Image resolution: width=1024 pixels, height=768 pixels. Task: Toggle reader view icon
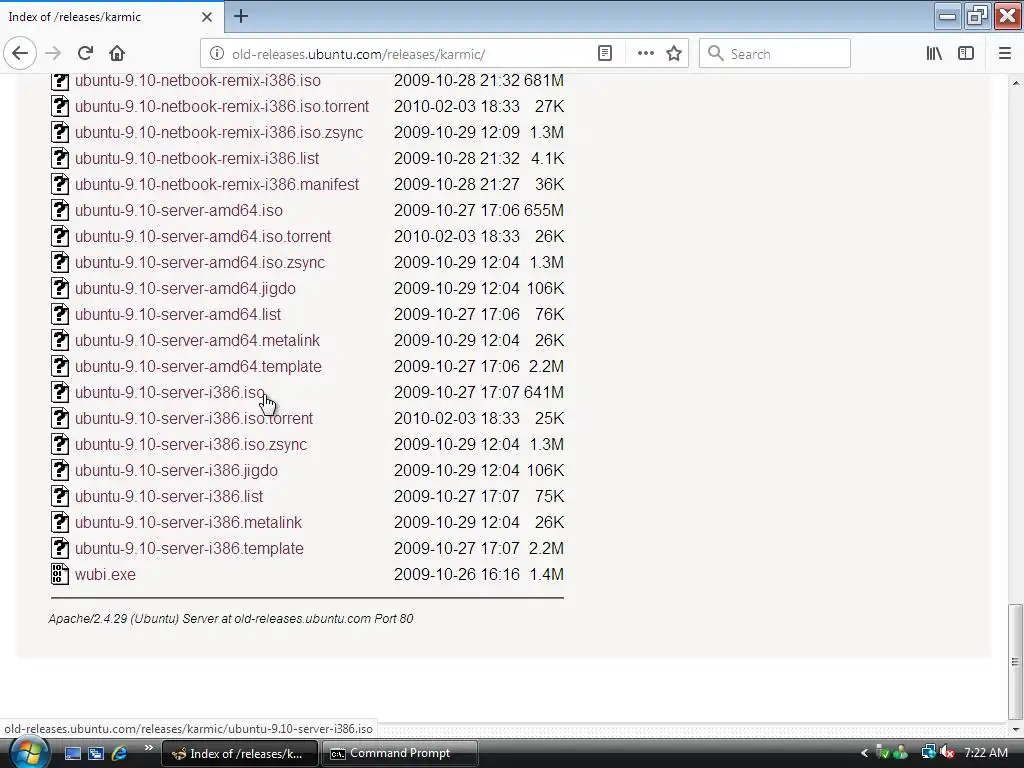(x=605, y=54)
